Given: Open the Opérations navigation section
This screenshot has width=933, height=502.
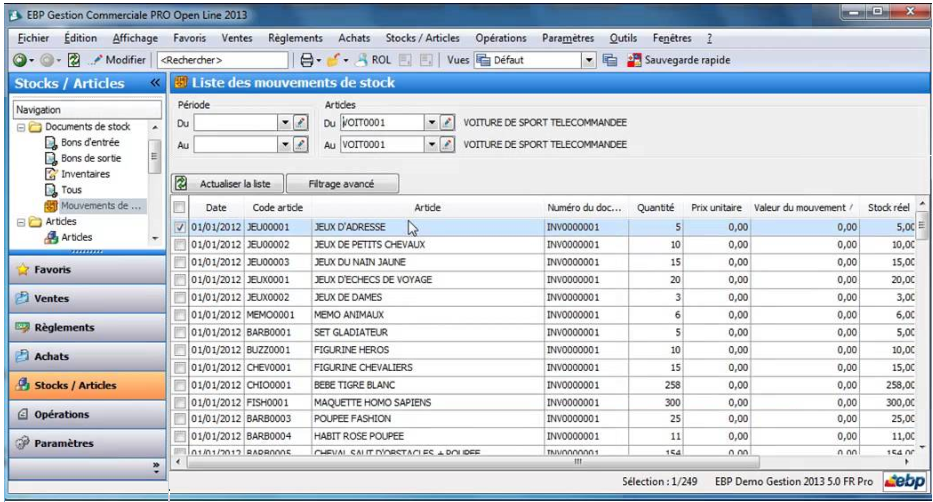Looking at the screenshot, I should tap(87, 415).
